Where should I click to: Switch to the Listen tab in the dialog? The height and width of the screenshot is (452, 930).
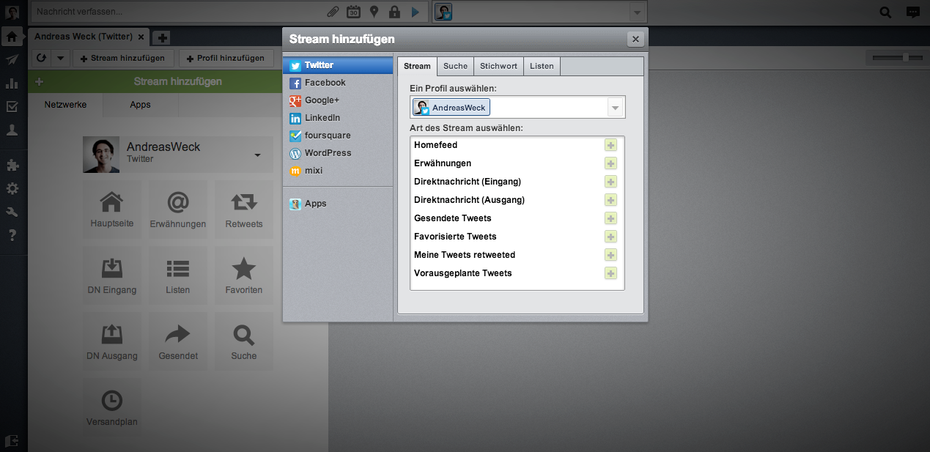(542, 66)
